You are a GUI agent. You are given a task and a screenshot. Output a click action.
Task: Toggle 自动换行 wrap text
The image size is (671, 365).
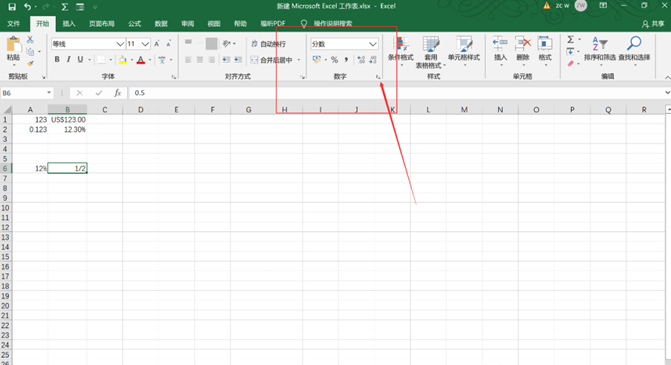[268, 44]
